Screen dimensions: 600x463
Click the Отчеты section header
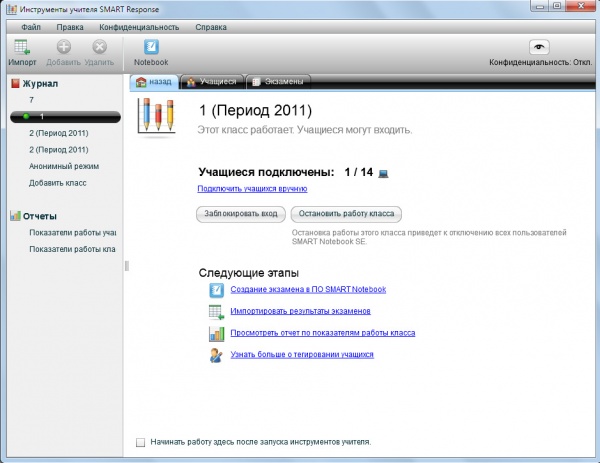[40, 216]
